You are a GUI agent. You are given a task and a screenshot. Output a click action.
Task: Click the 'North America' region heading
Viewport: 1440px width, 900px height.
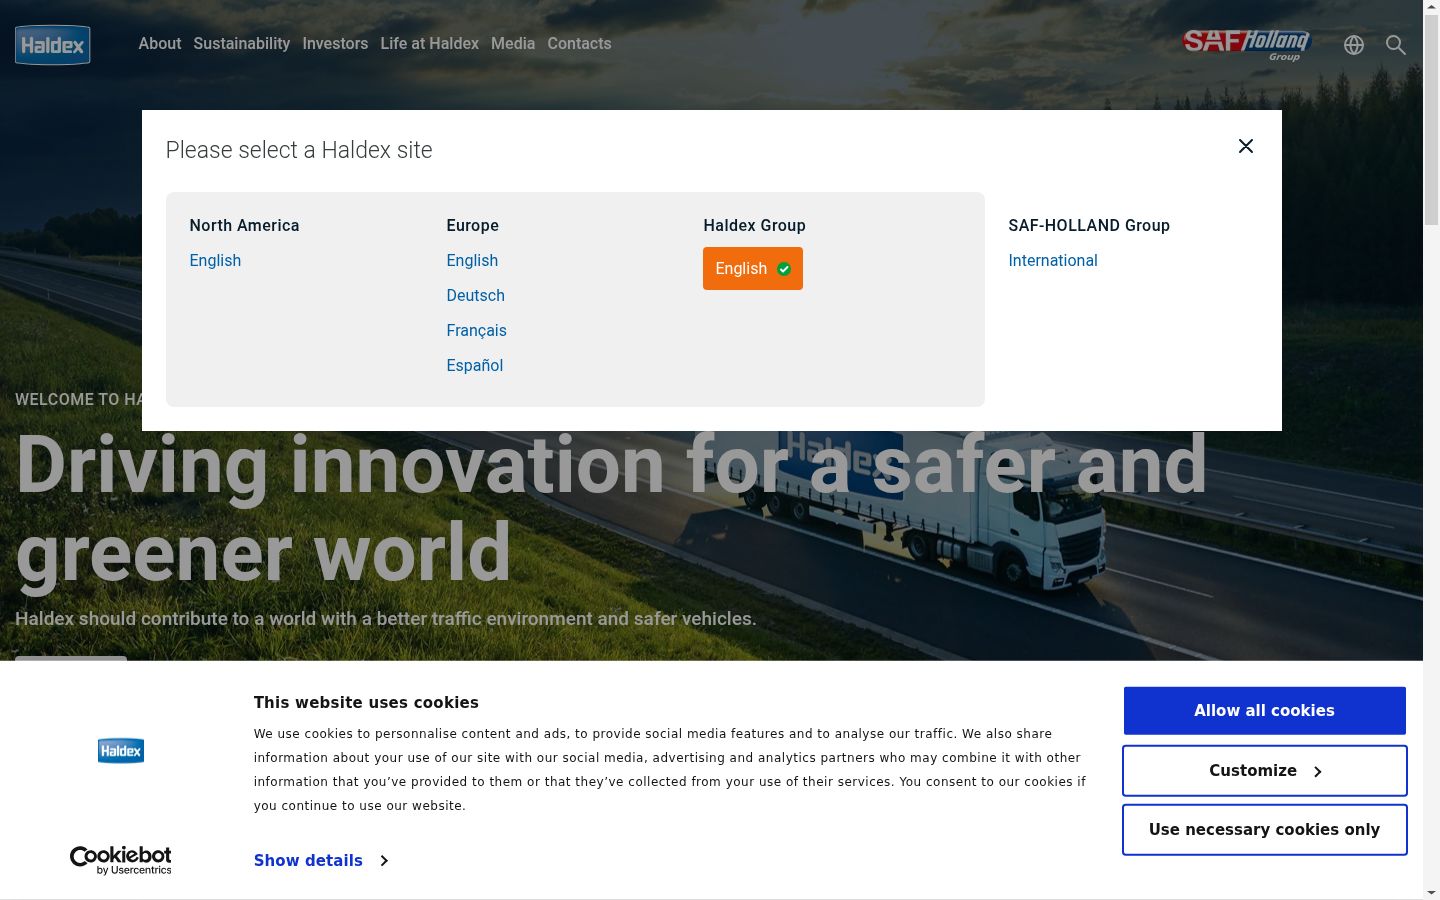(x=245, y=226)
